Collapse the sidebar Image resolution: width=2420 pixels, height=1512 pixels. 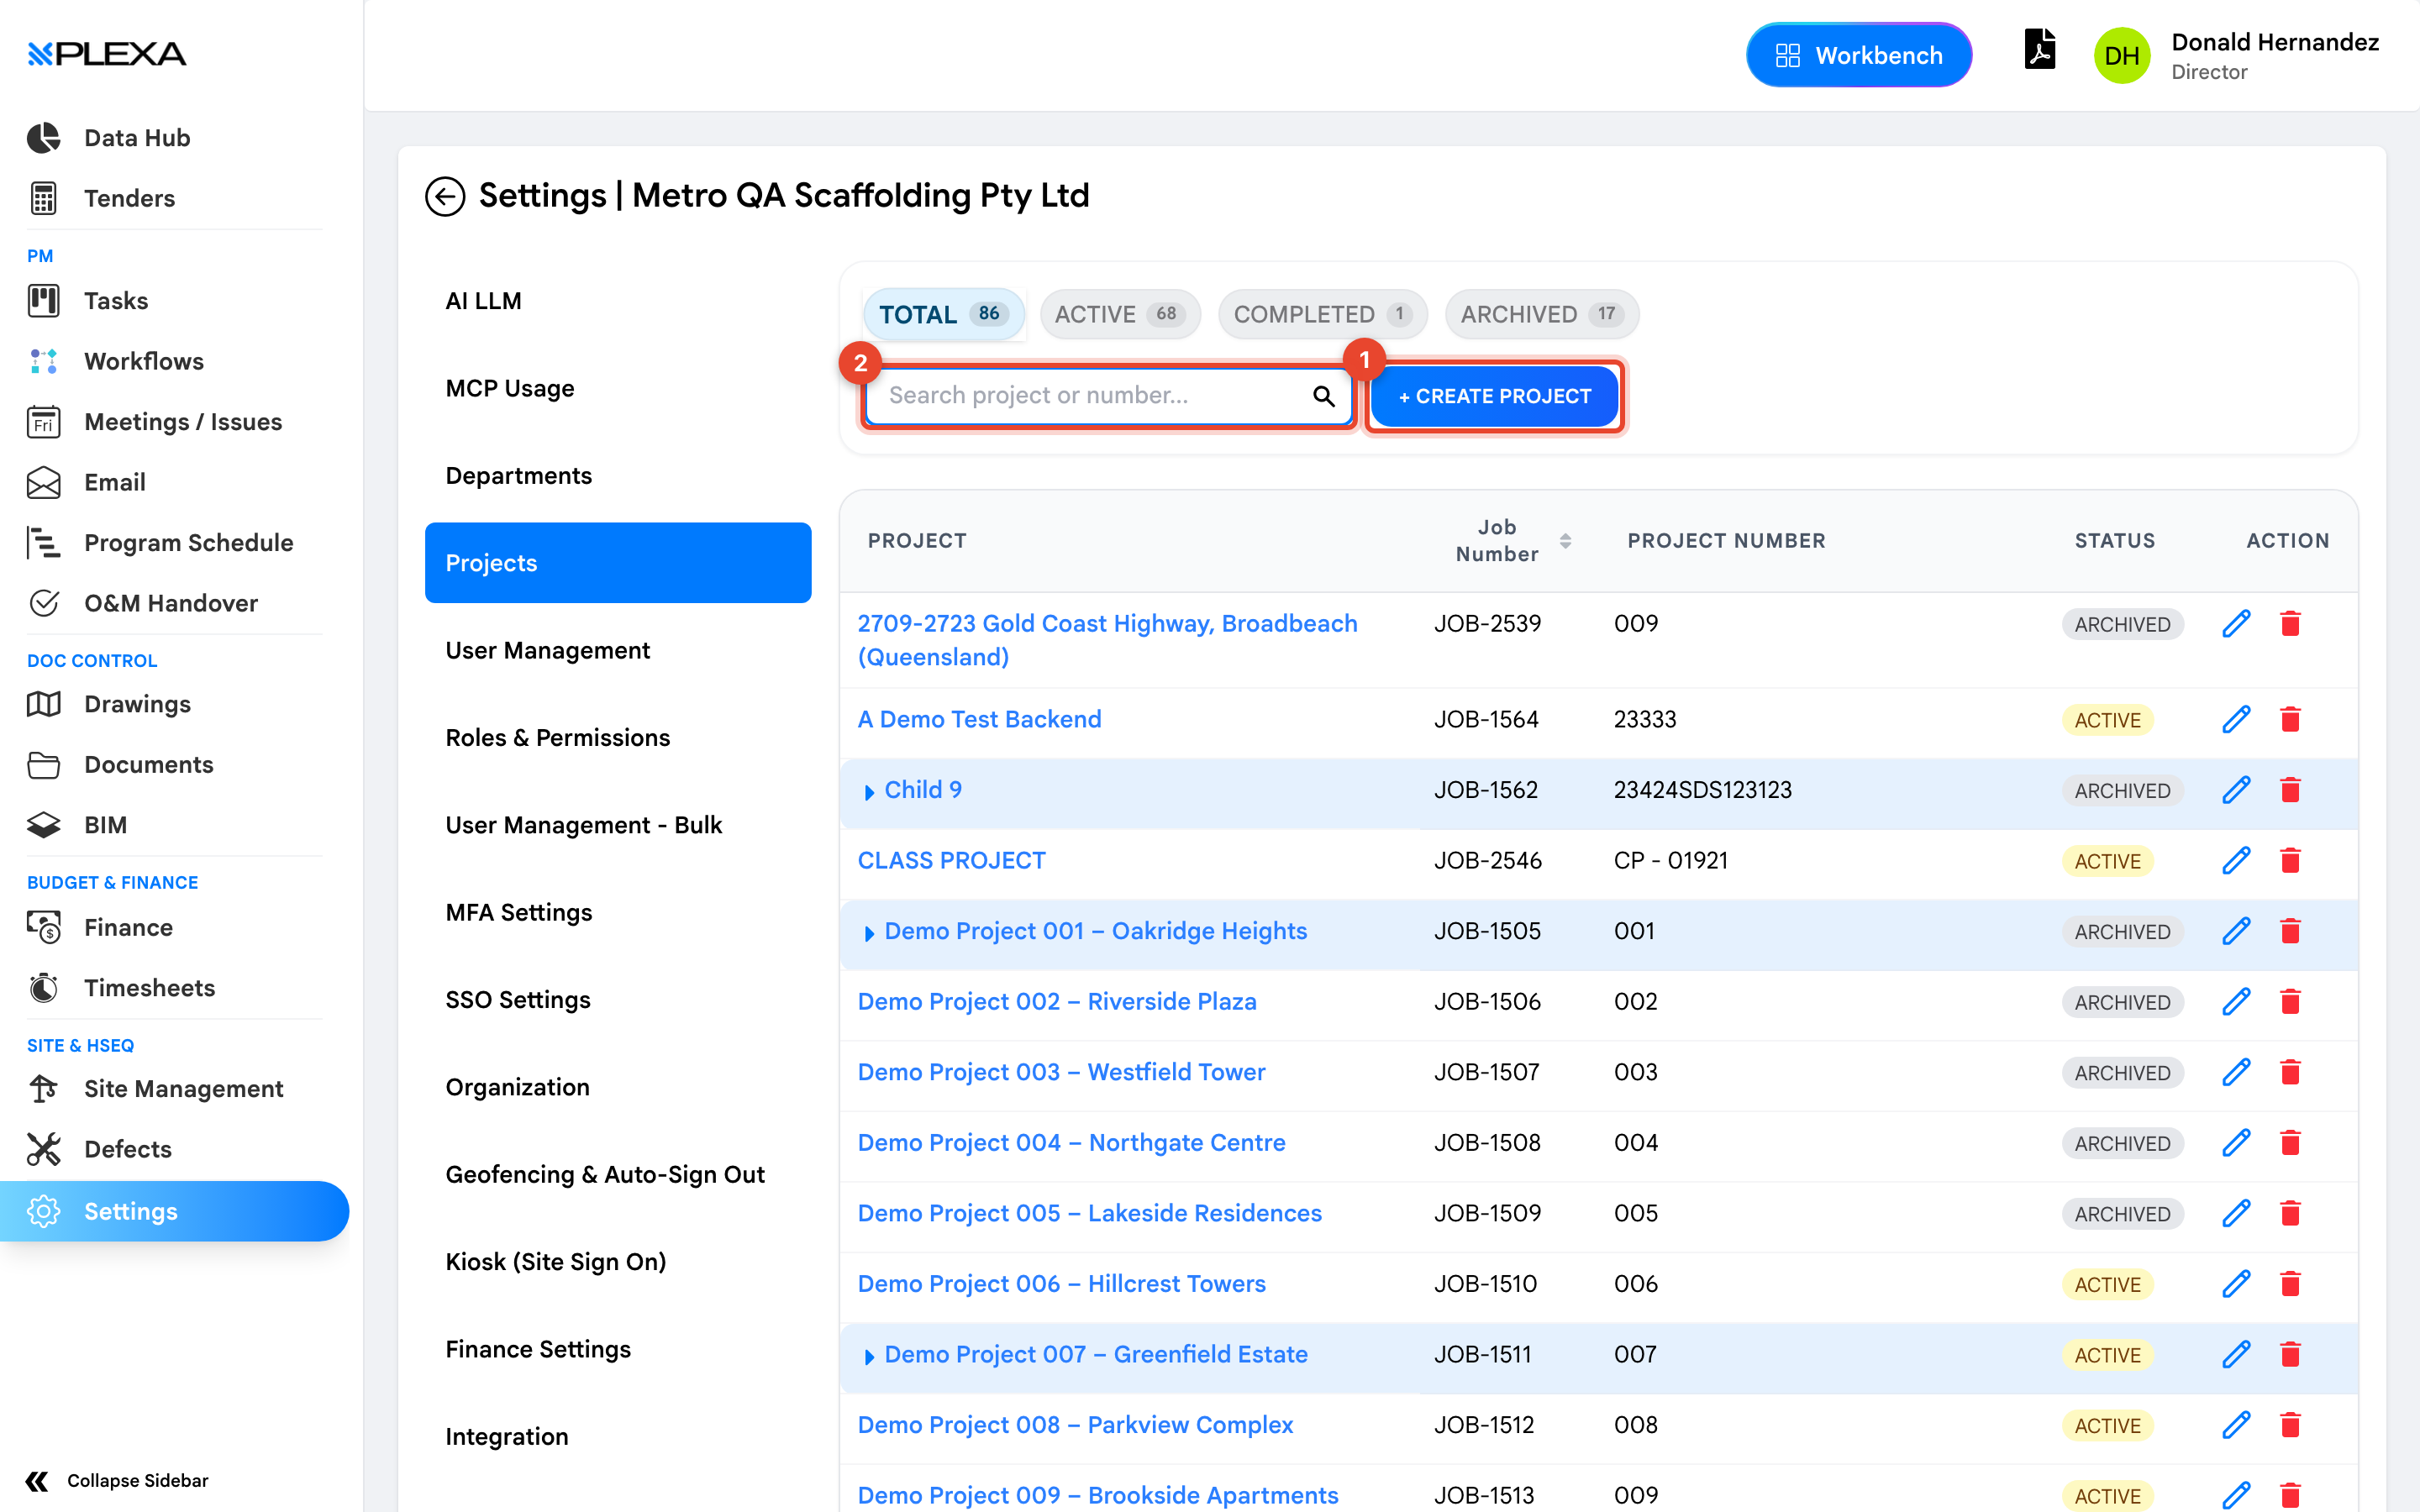click(x=117, y=1480)
